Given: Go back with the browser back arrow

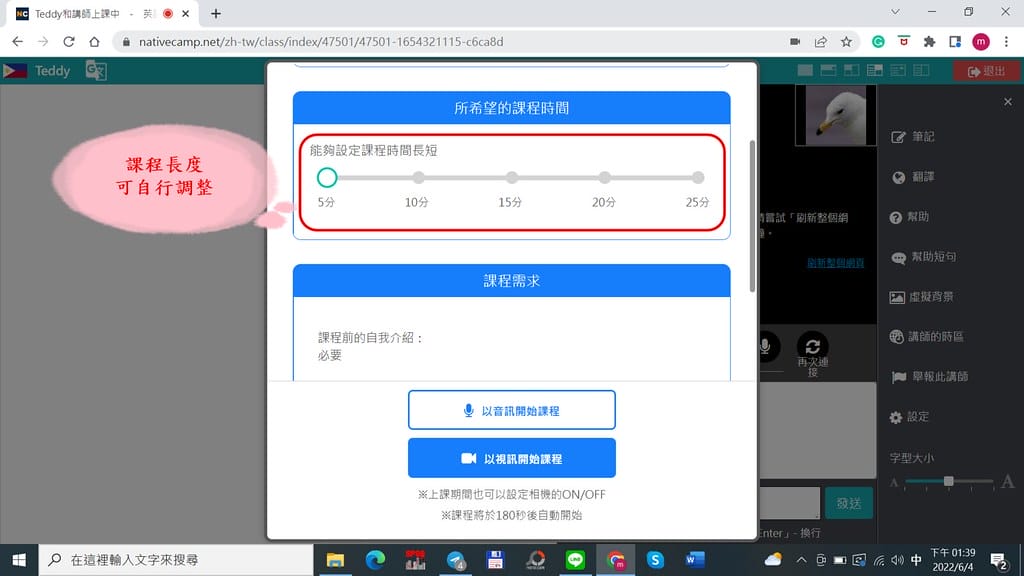Looking at the screenshot, I should (18, 42).
